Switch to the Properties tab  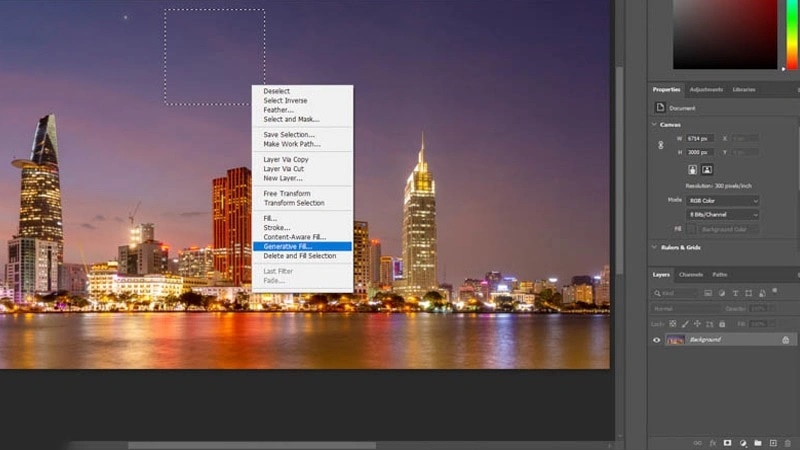[666, 89]
